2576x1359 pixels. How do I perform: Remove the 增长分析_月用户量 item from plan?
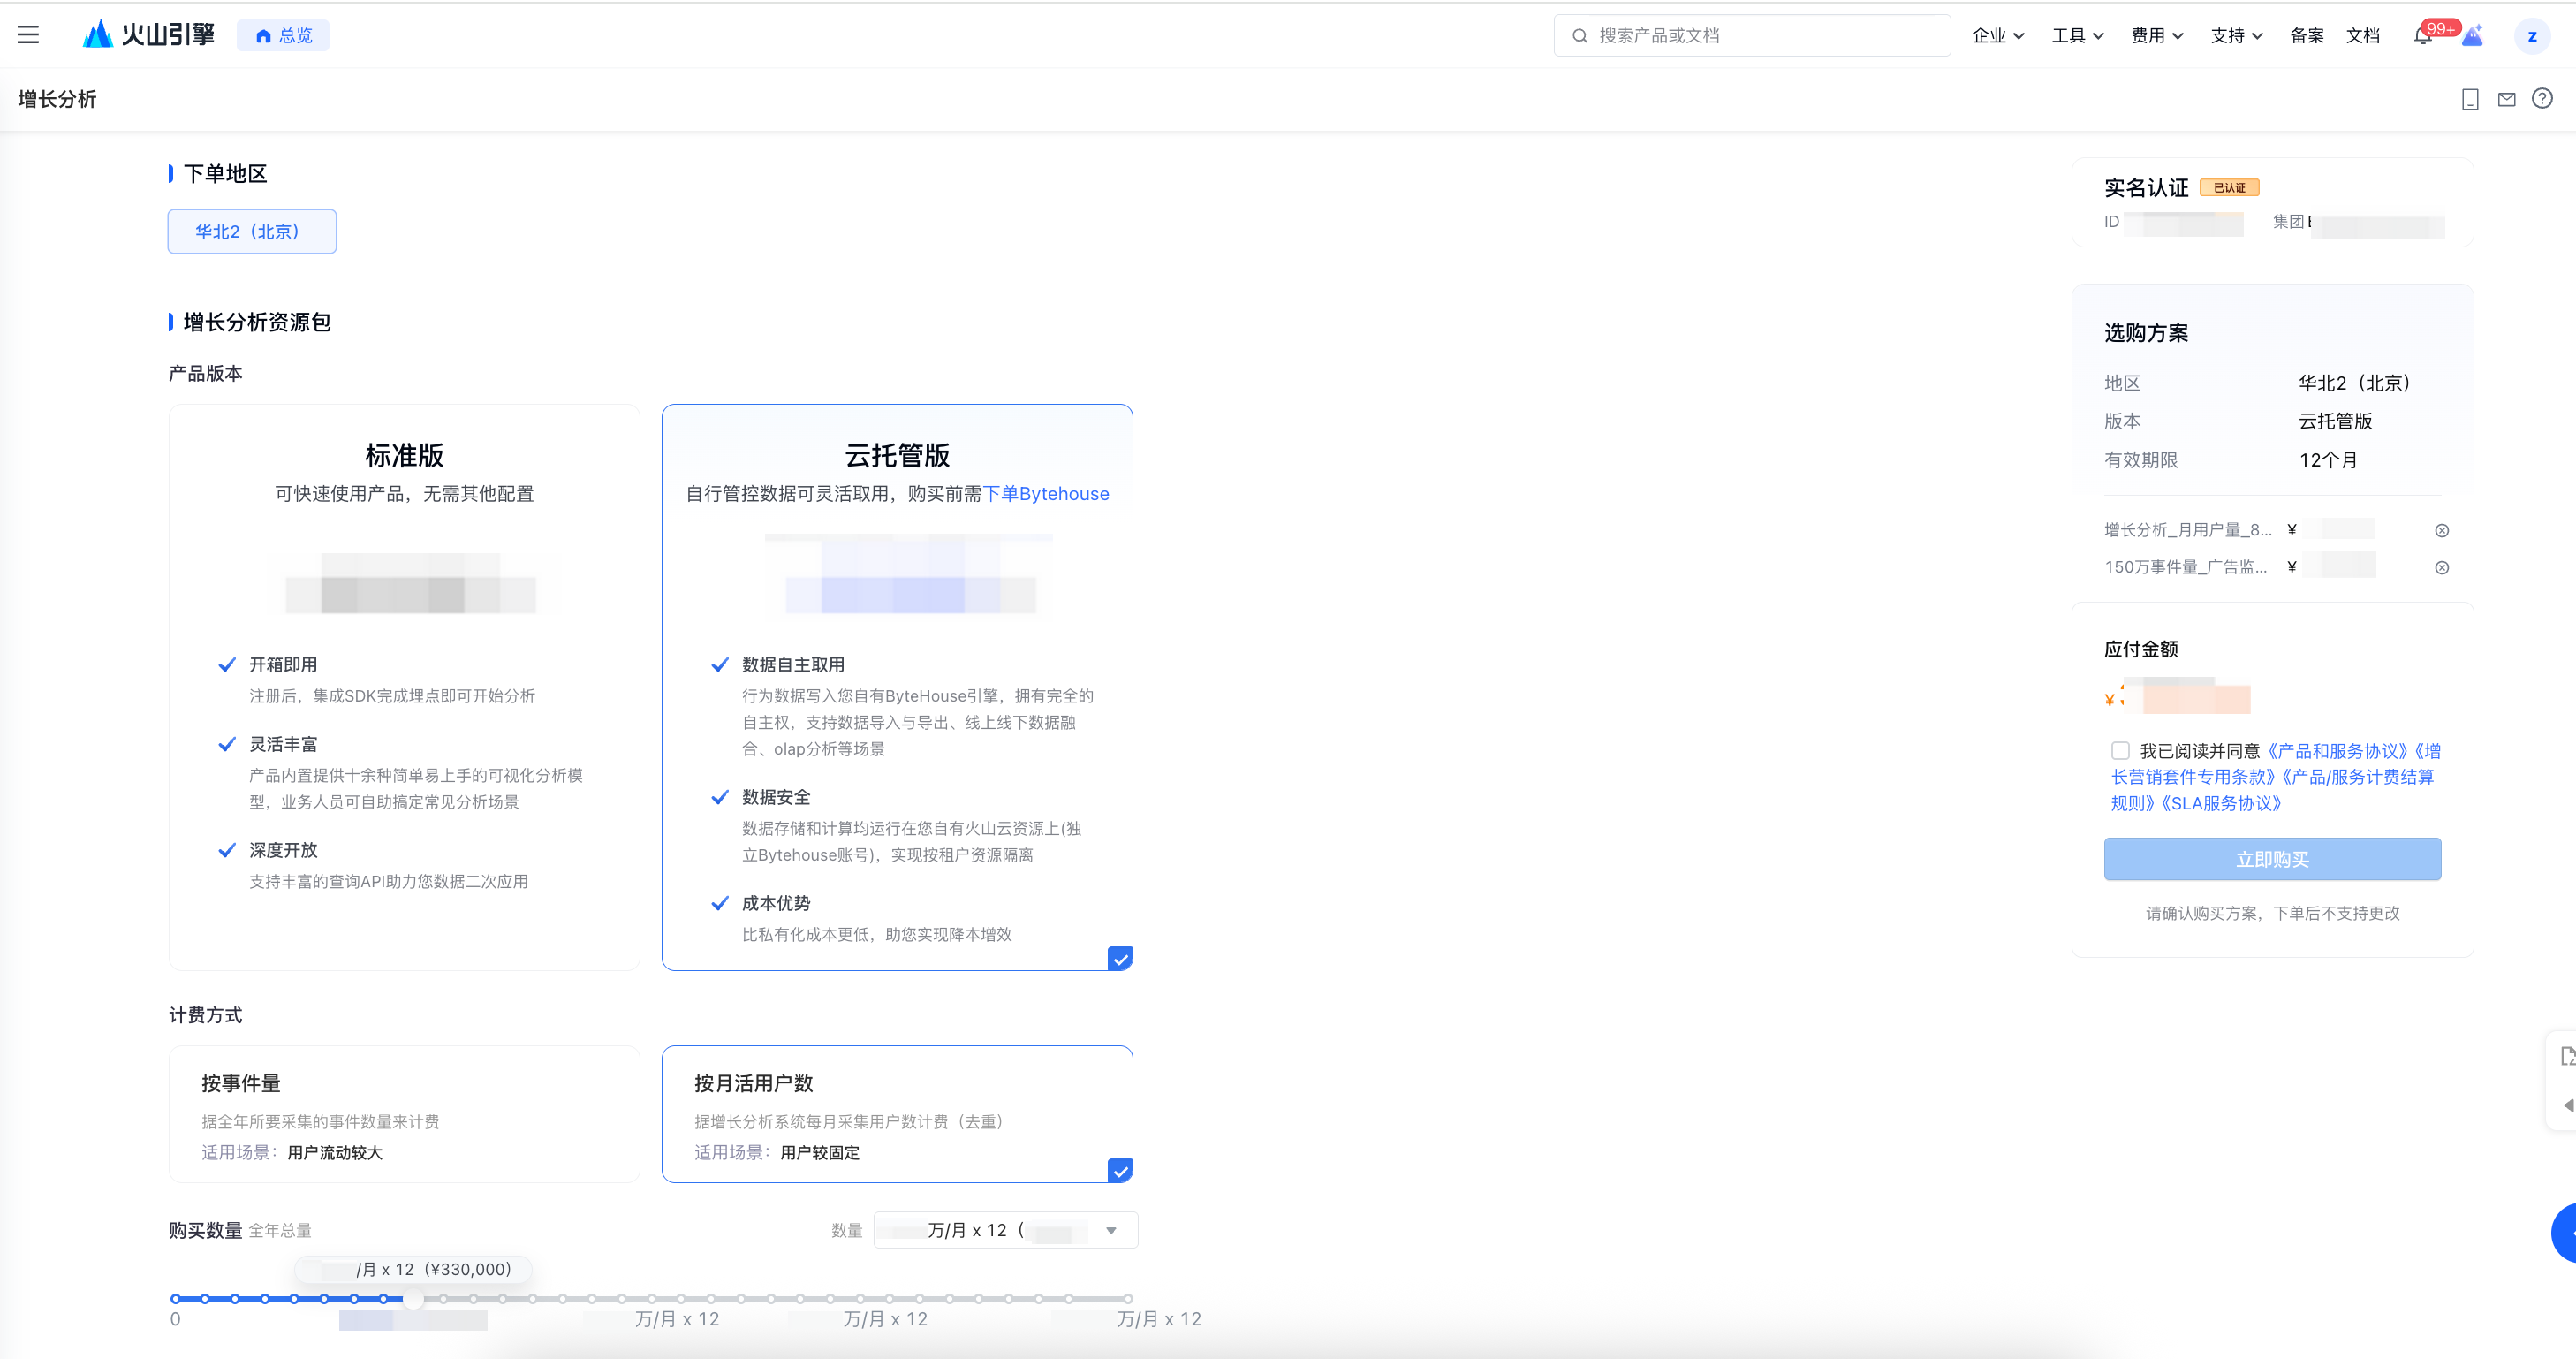[x=2441, y=531]
